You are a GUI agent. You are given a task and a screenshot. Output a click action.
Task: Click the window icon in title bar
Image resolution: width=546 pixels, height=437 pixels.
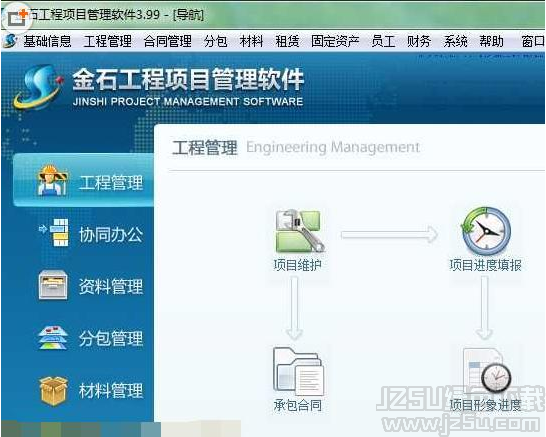click(17, 17)
